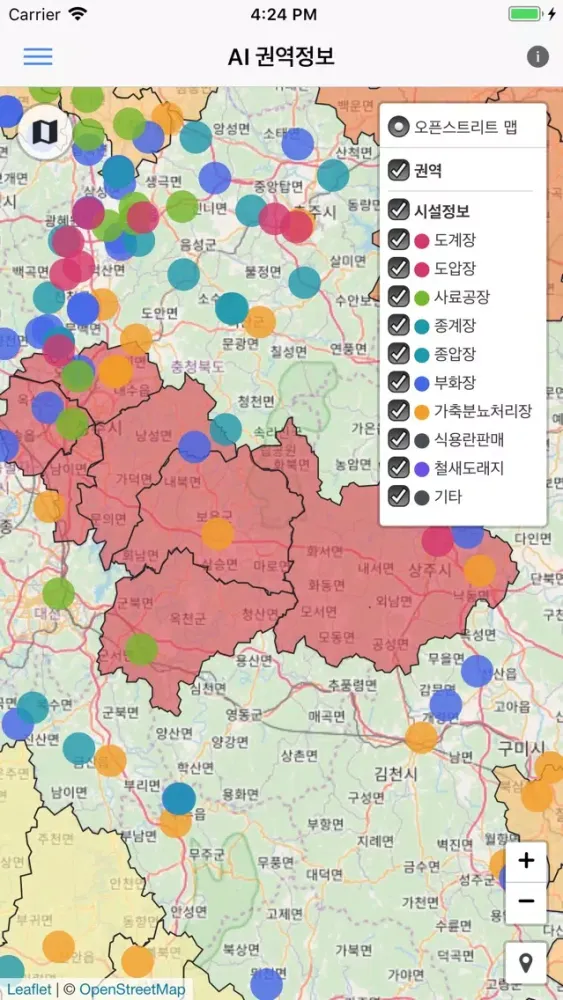Select the blue marker at 내북면
Image resolution: width=563 pixels, height=1000 pixels.
point(194,446)
